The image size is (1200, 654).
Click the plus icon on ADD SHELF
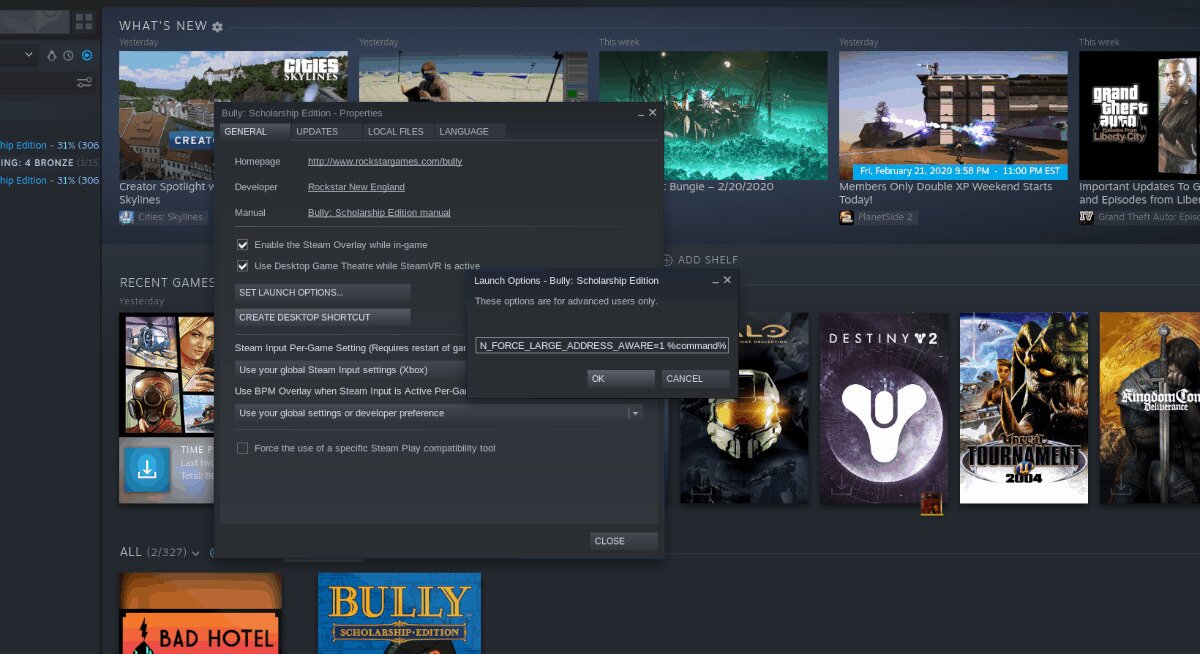click(667, 259)
